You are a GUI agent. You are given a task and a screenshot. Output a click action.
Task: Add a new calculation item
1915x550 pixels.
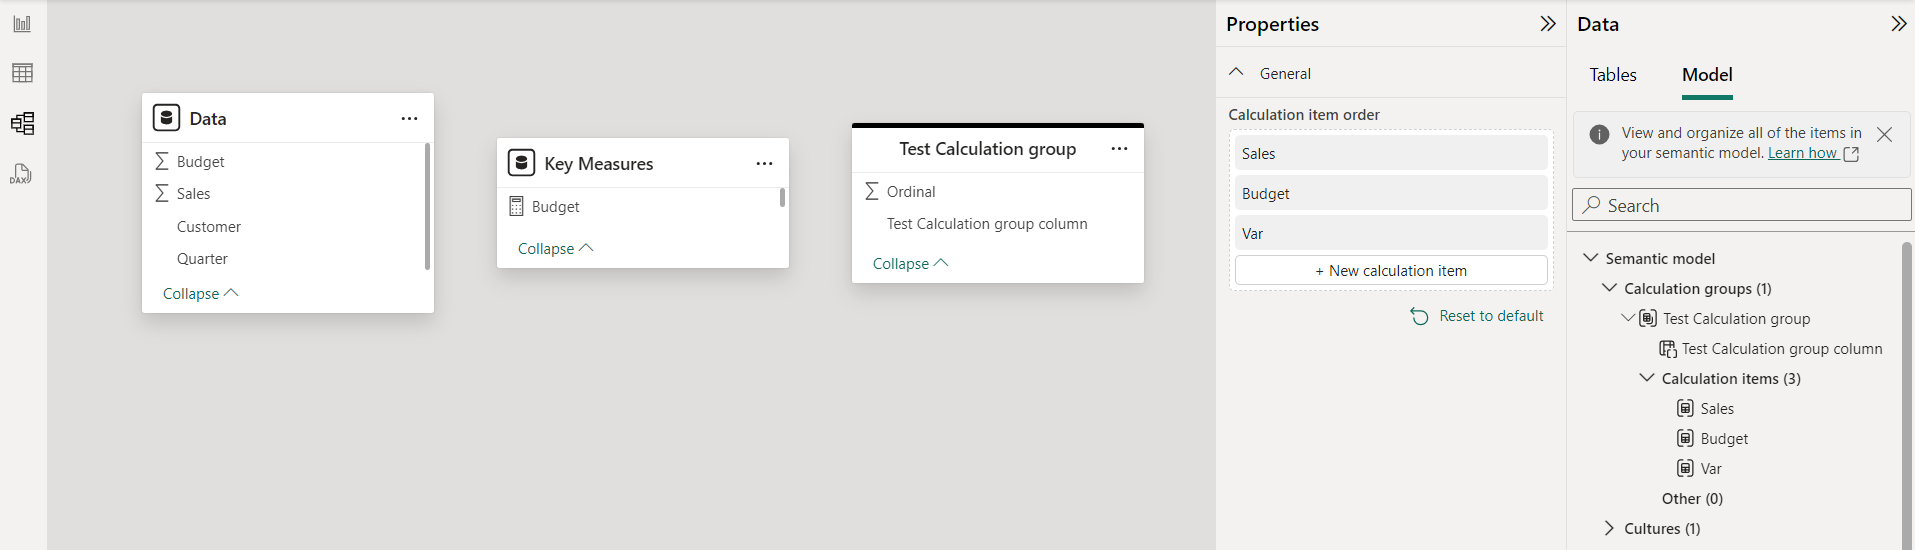(1391, 270)
